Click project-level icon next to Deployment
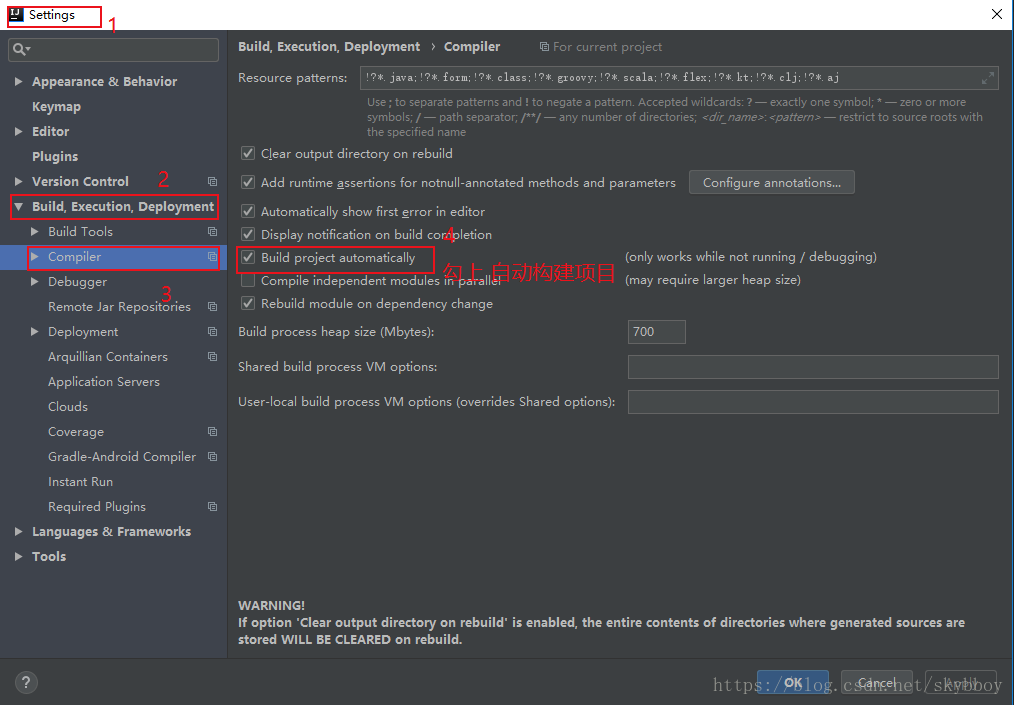Viewport: 1014px width, 705px height. coord(212,332)
